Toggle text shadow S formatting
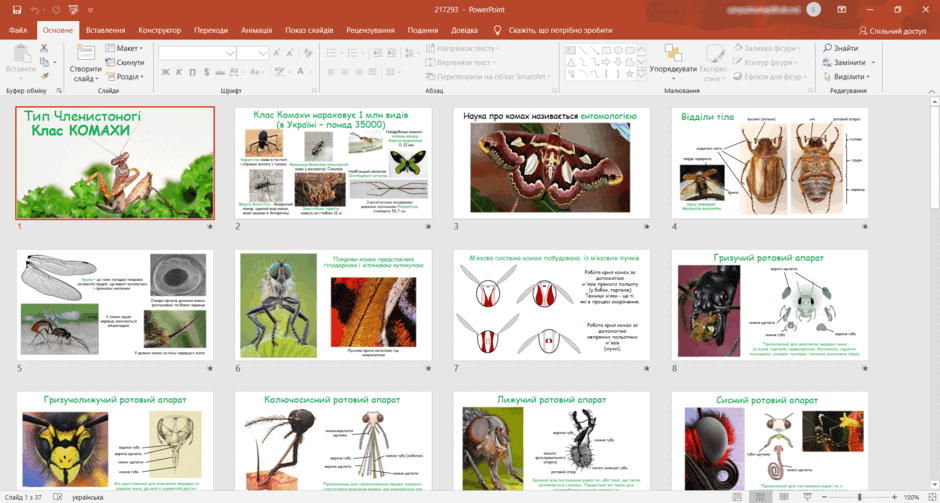 click(x=206, y=71)
